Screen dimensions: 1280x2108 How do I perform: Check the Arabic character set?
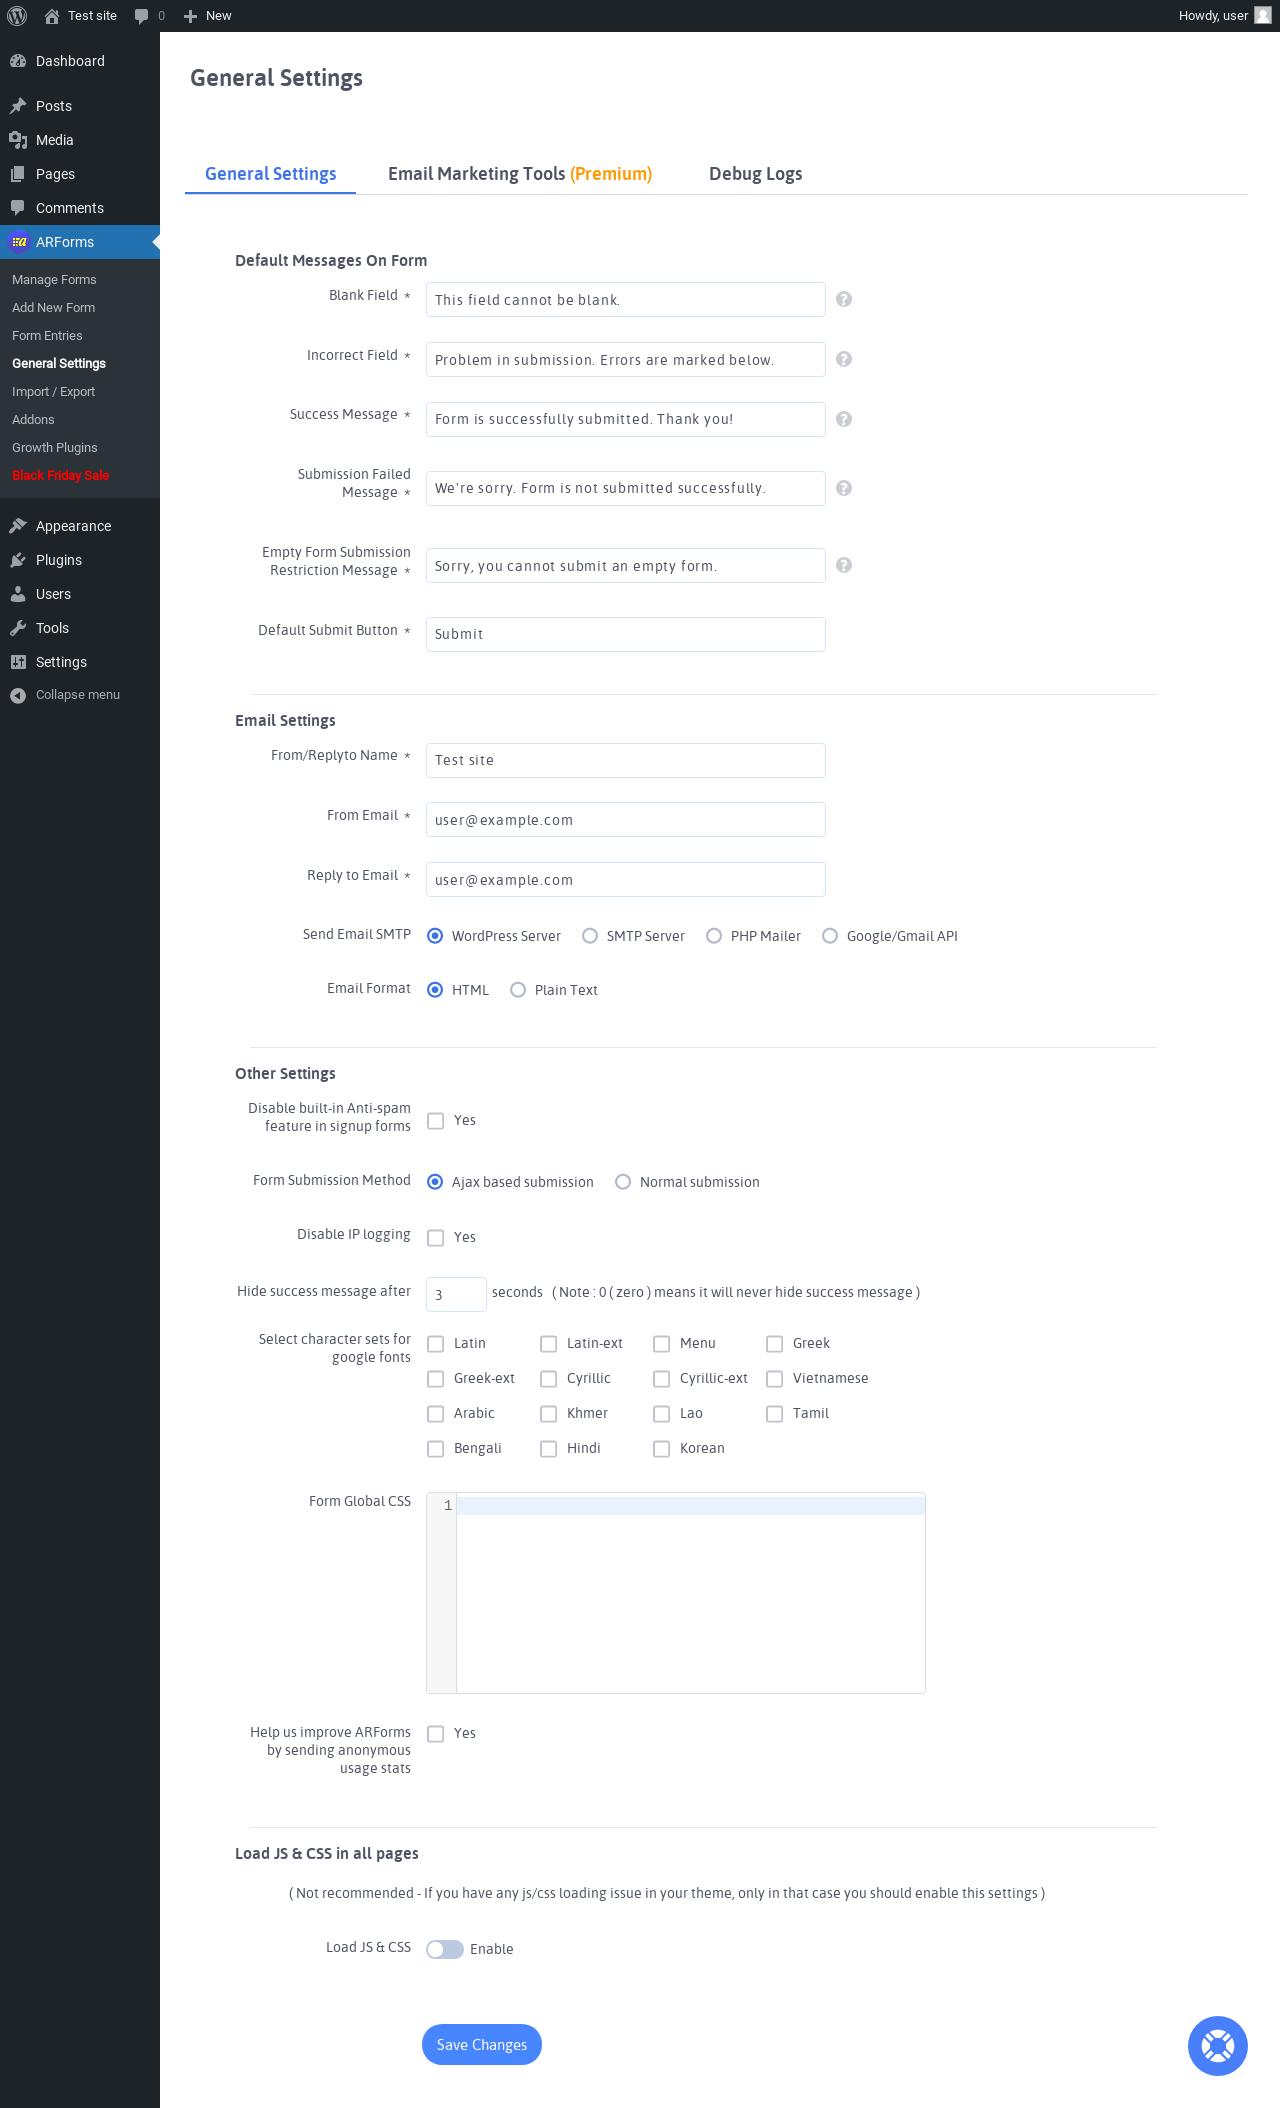point(436,1414)
